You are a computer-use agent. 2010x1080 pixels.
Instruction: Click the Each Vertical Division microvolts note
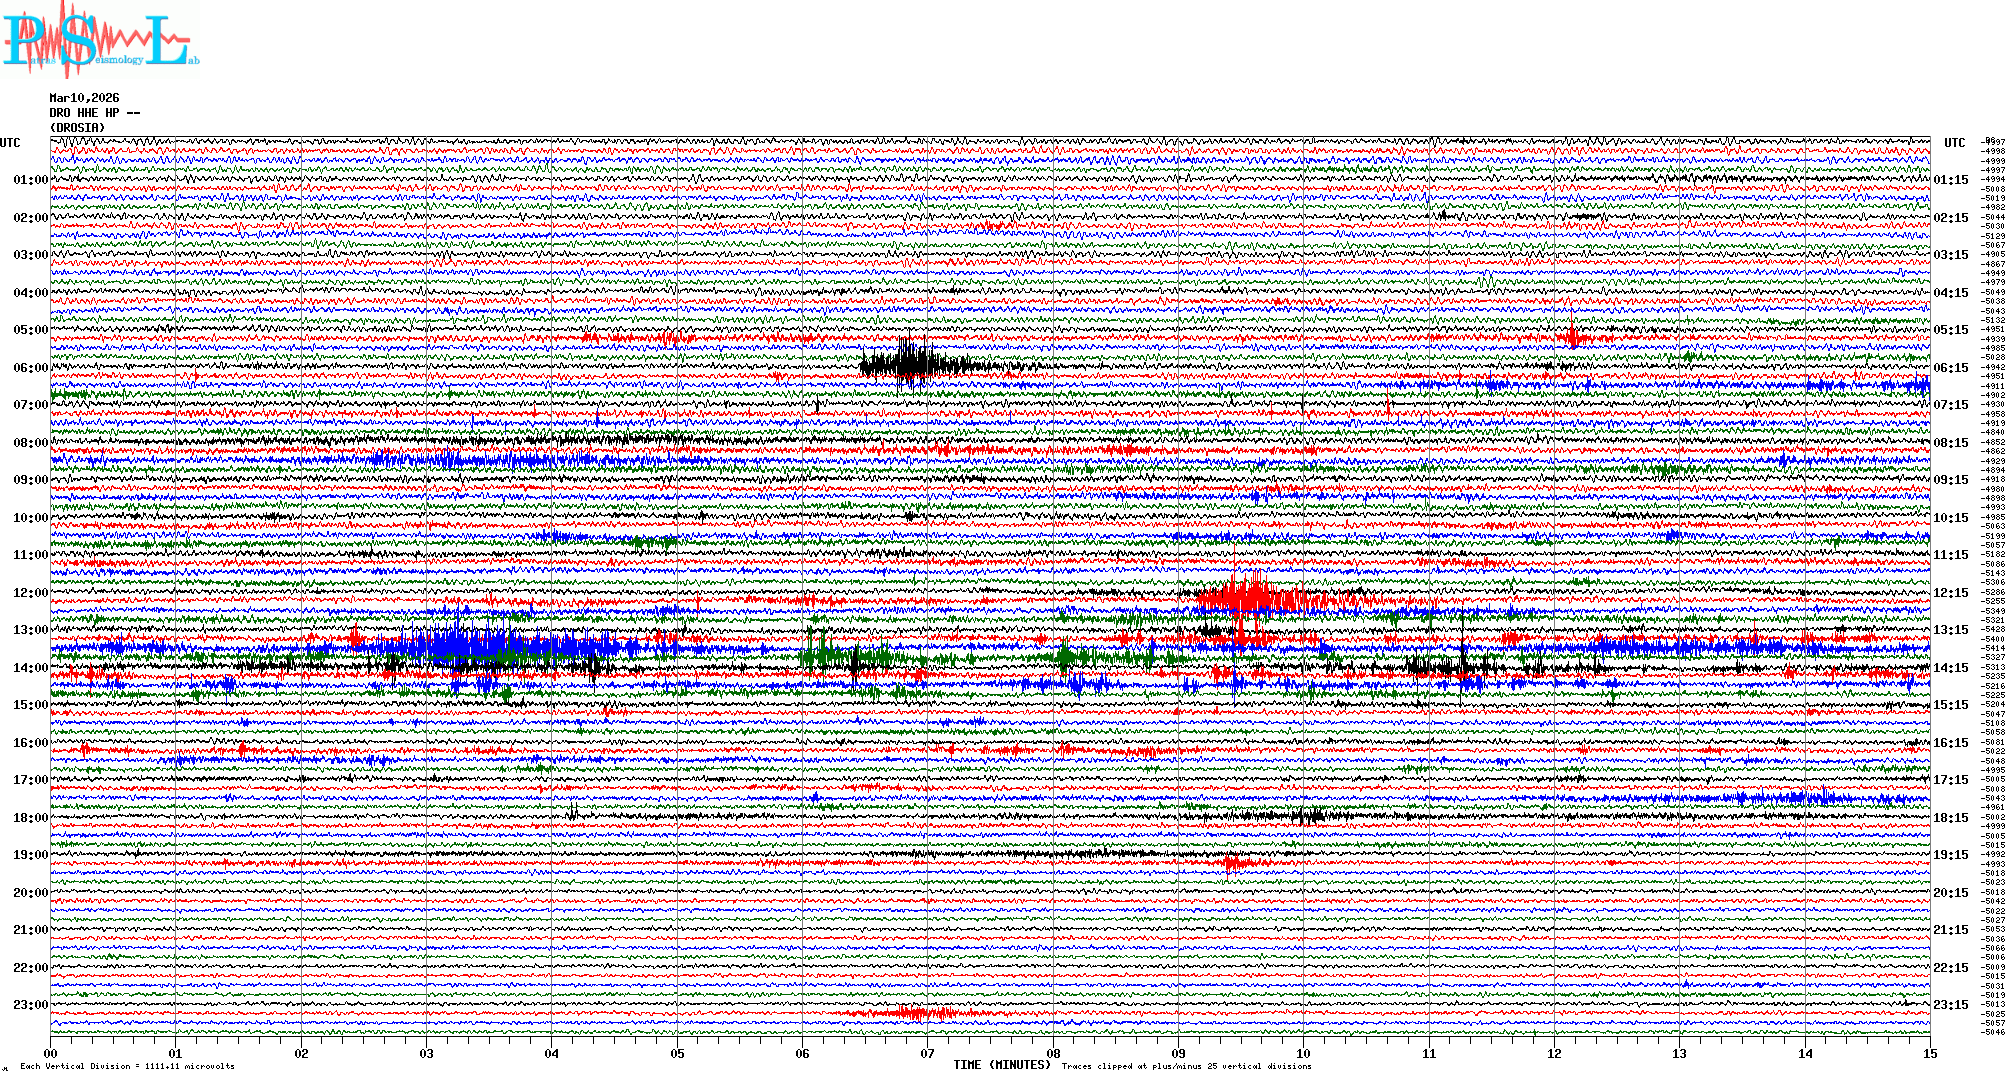127,1066
